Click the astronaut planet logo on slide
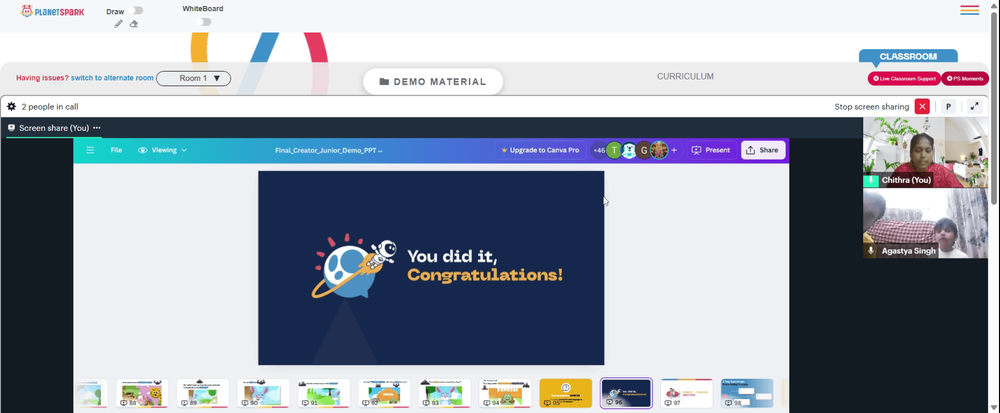The image size is (1000, 413). point(354,266)
